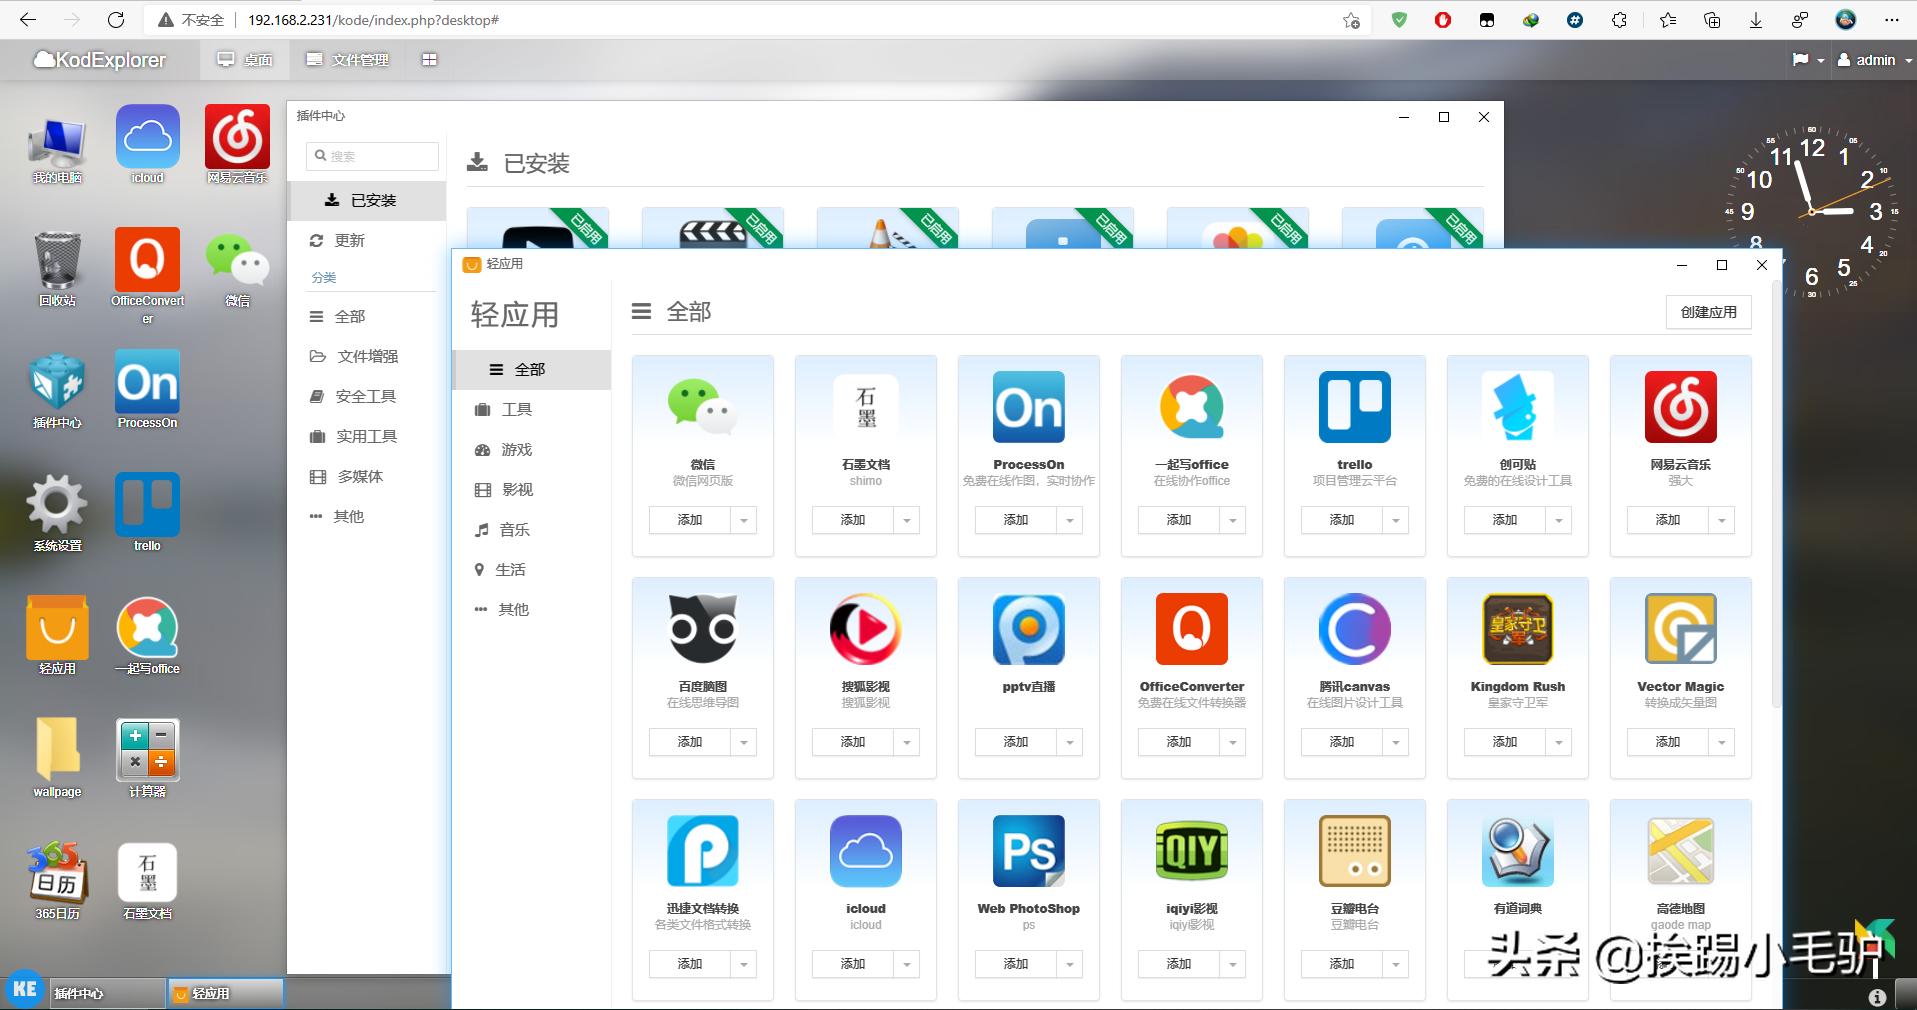Click the trello app icon in 轻应用

(x=1355, y=407)
